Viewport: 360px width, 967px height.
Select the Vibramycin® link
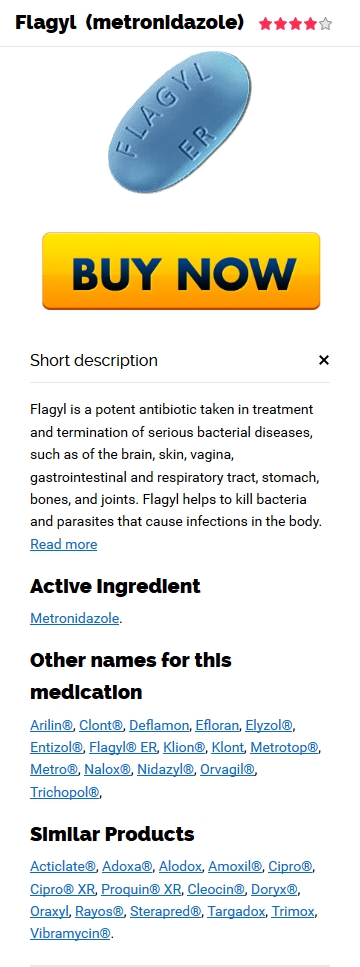(x=70, y=934)
